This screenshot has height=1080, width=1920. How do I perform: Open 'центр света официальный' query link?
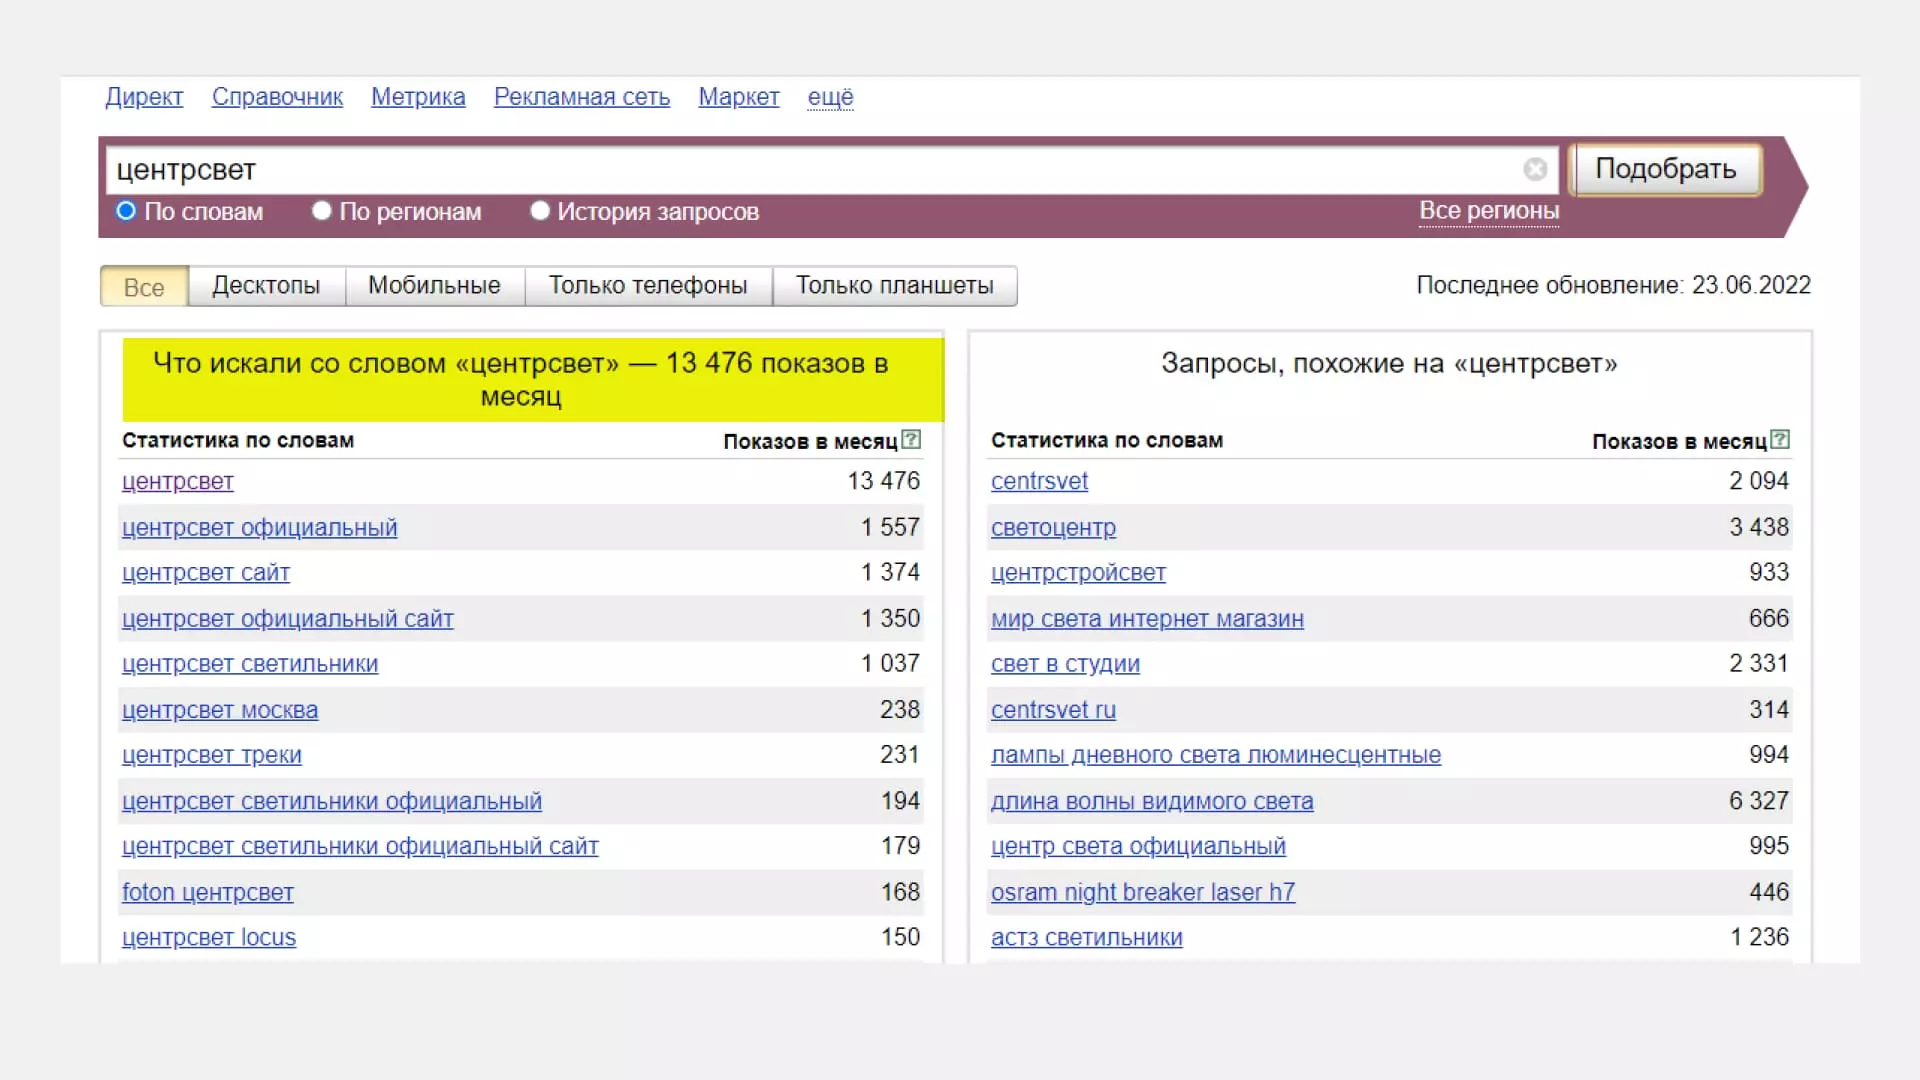click(x=1139, y=846)
